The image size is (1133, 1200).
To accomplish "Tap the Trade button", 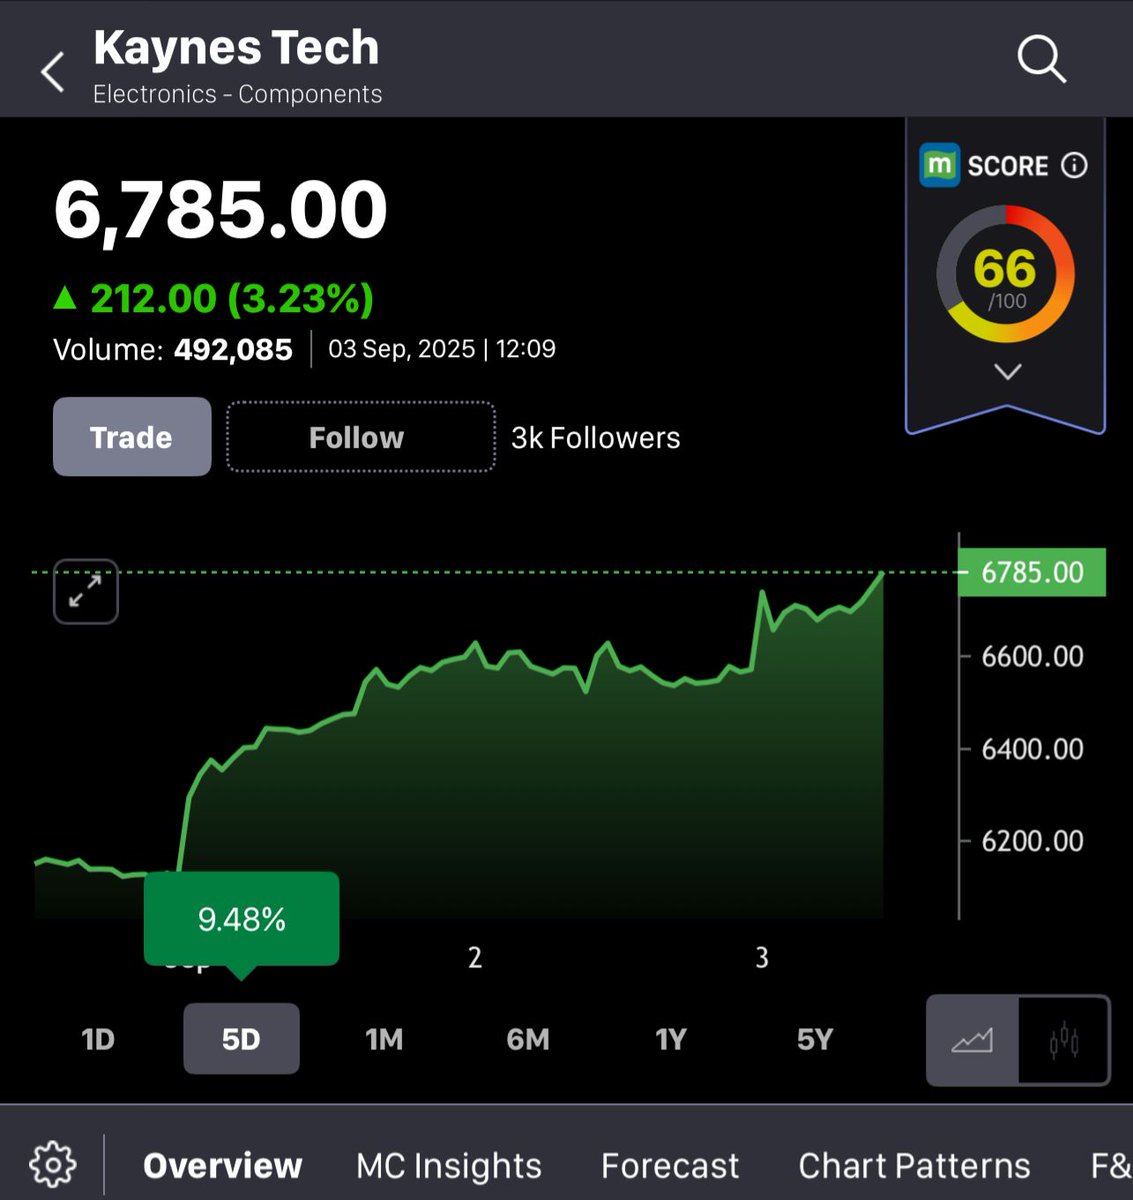I will point(132,437).
